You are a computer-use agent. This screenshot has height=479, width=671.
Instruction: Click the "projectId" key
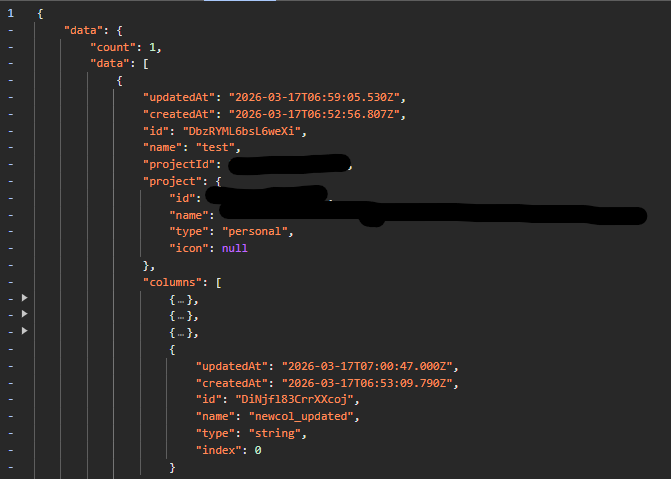(x=179, y=164)
